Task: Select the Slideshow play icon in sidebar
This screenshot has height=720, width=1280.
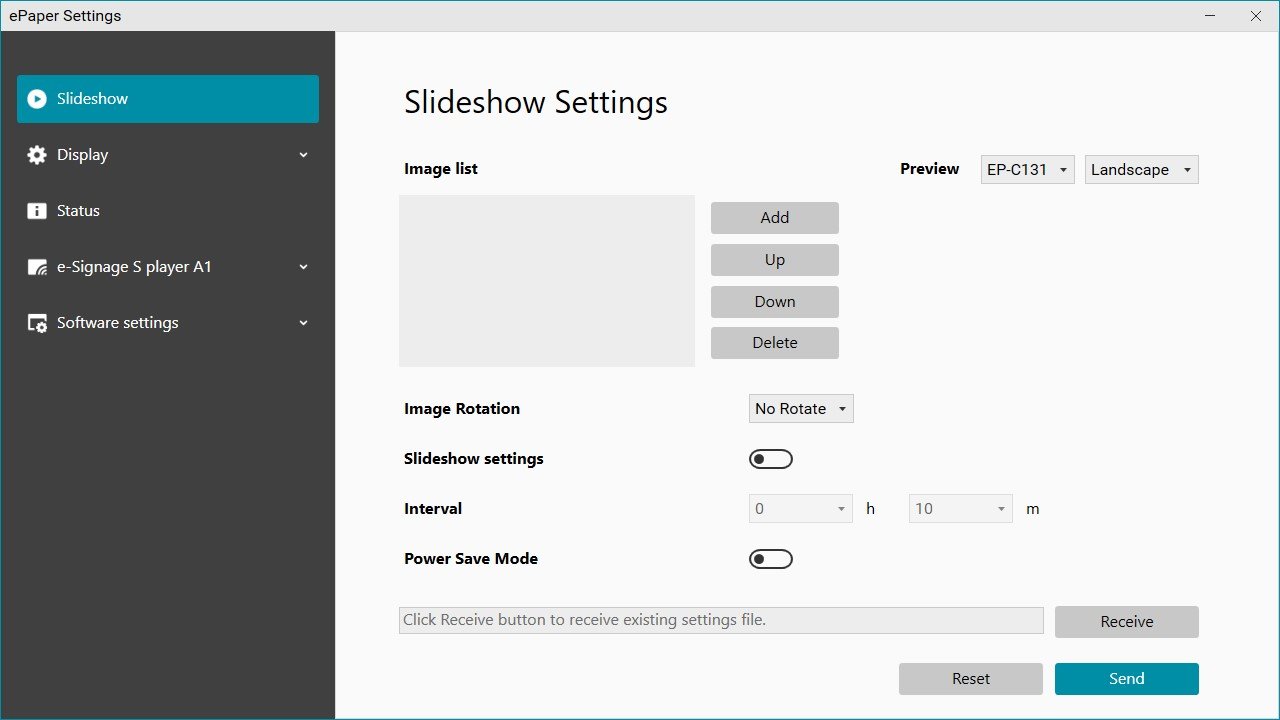Action: 37,98
